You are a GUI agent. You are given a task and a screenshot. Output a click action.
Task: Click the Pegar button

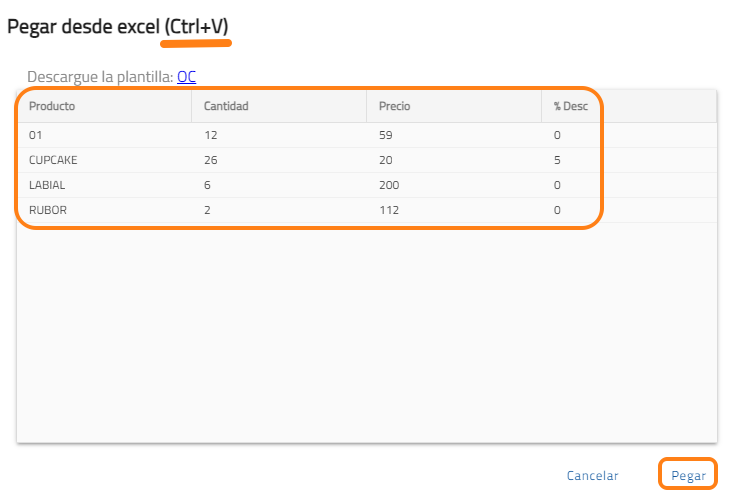688,476
